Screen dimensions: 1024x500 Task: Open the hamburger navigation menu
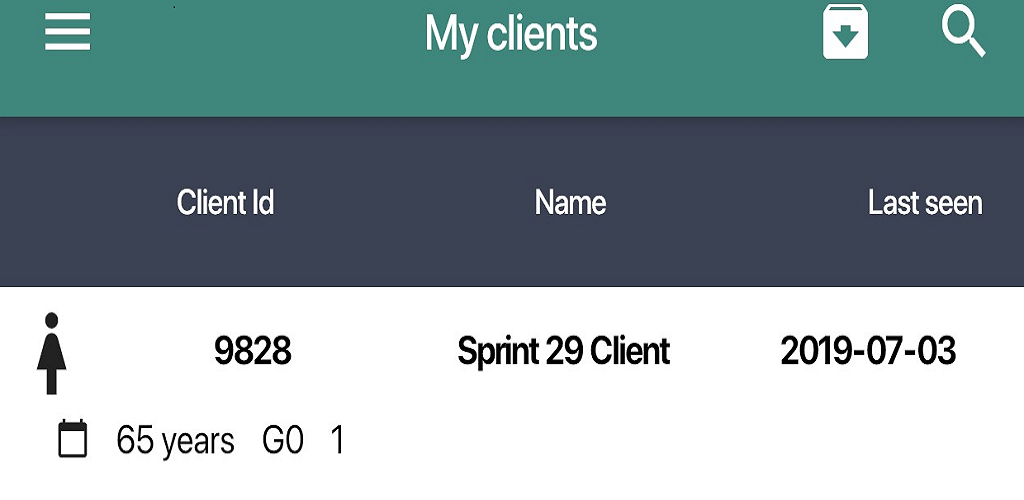coord(67,31)
